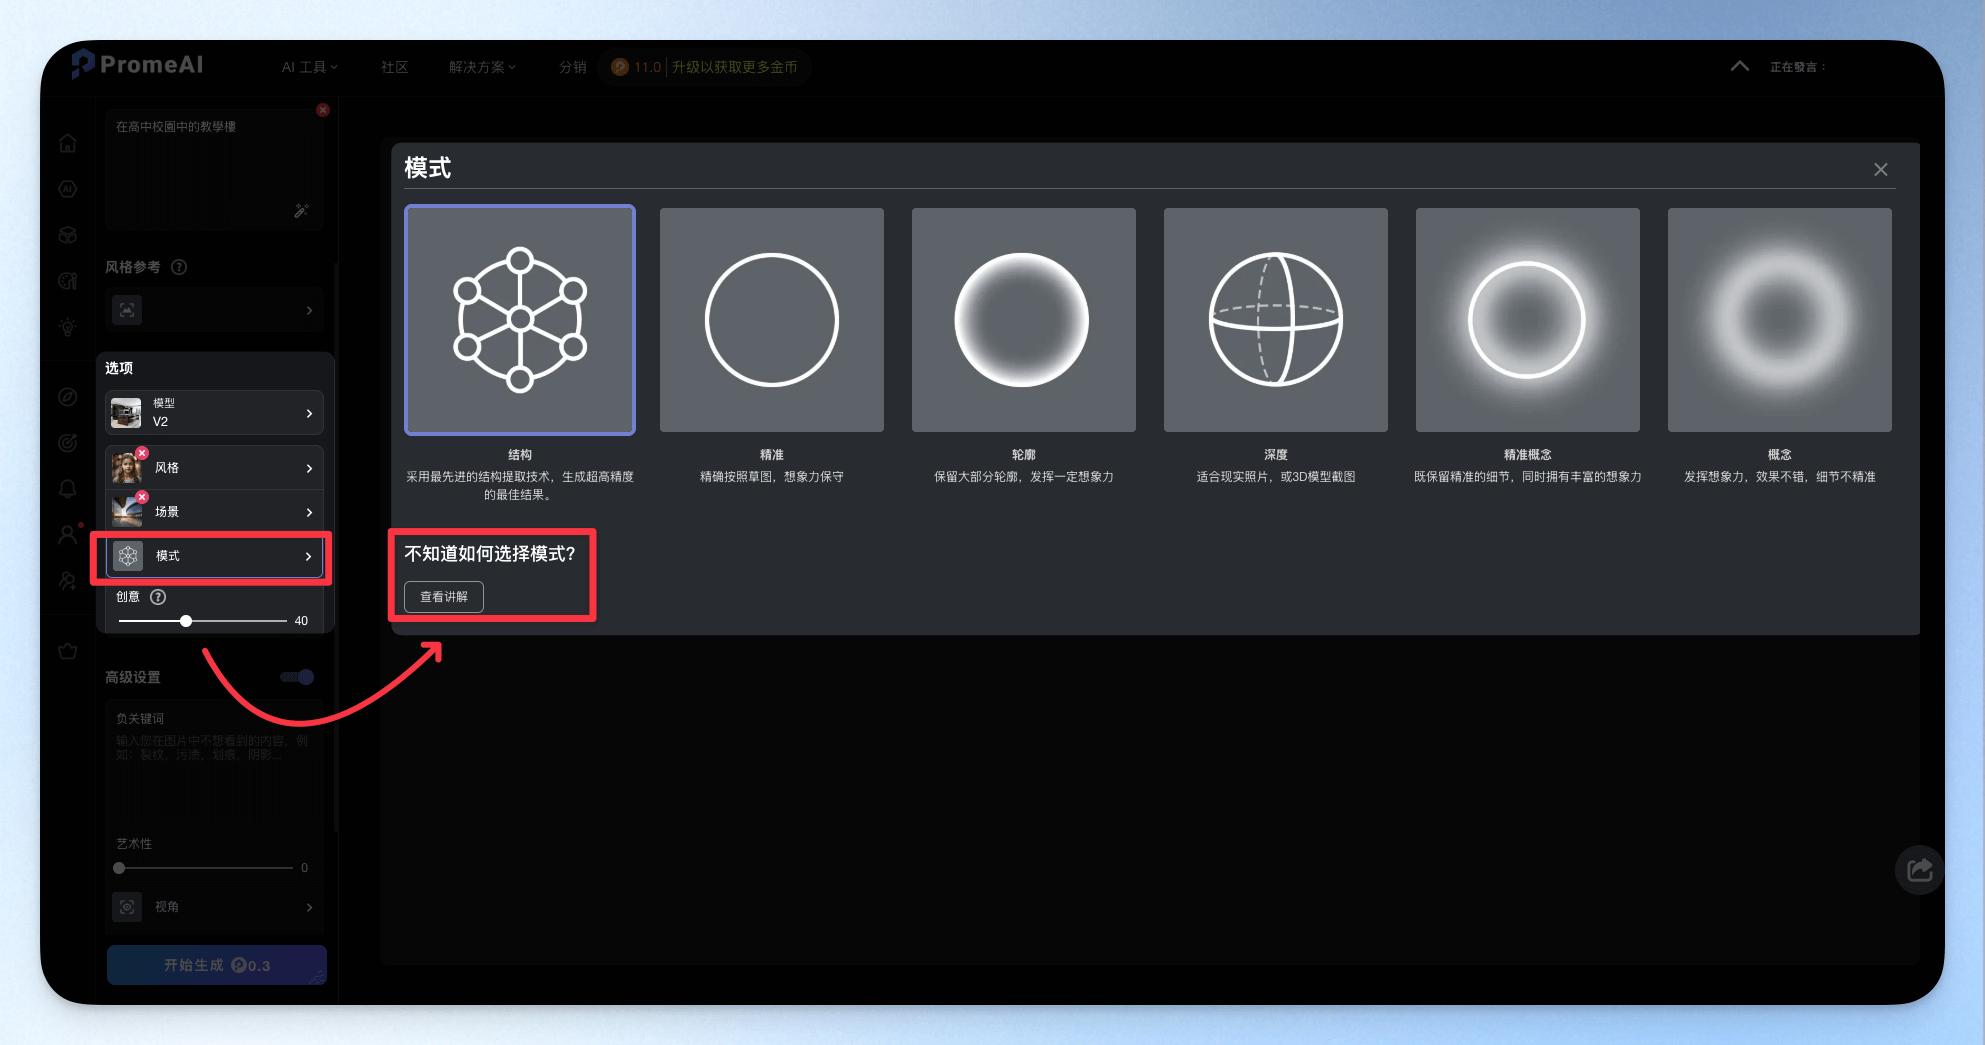Pick the 深度 depth globe icon
This screenshot has width=1985, height=1045.
coord(1276,320)
